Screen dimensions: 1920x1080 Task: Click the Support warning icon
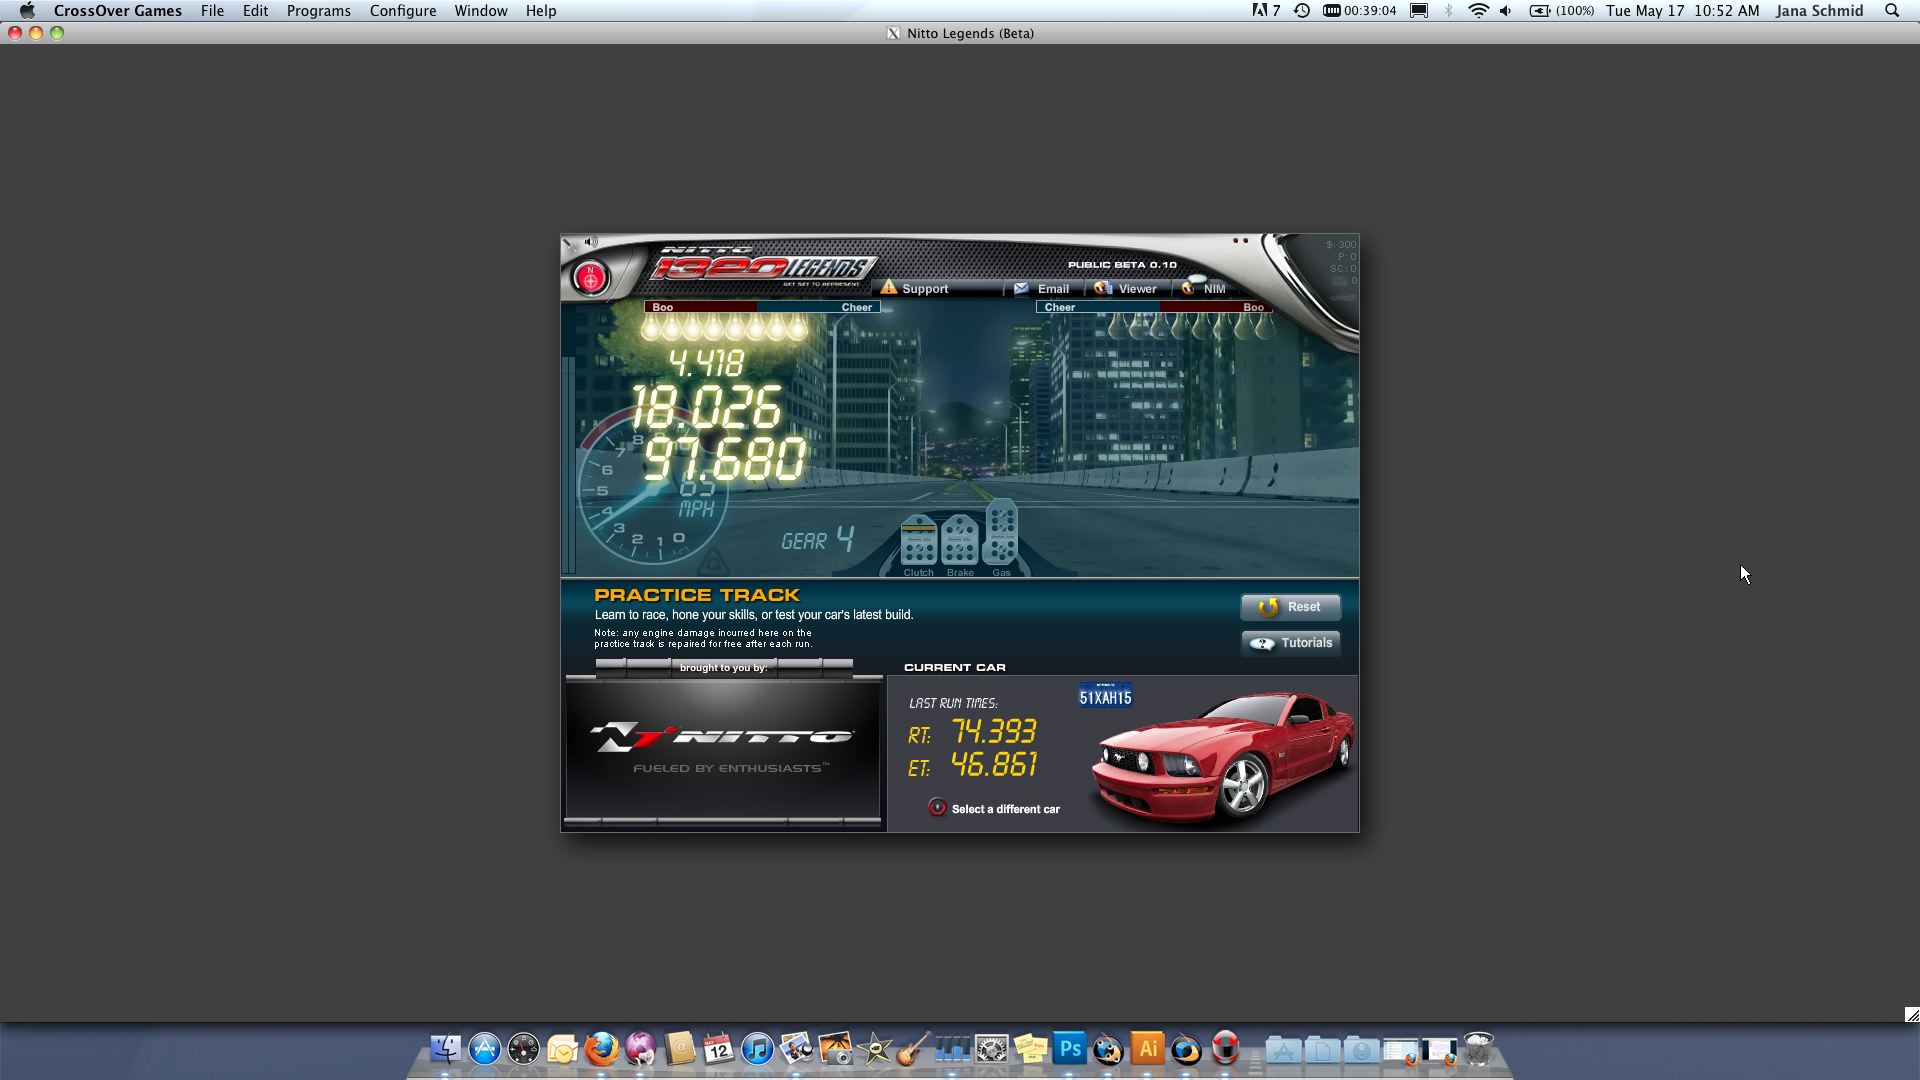(890, 288)
